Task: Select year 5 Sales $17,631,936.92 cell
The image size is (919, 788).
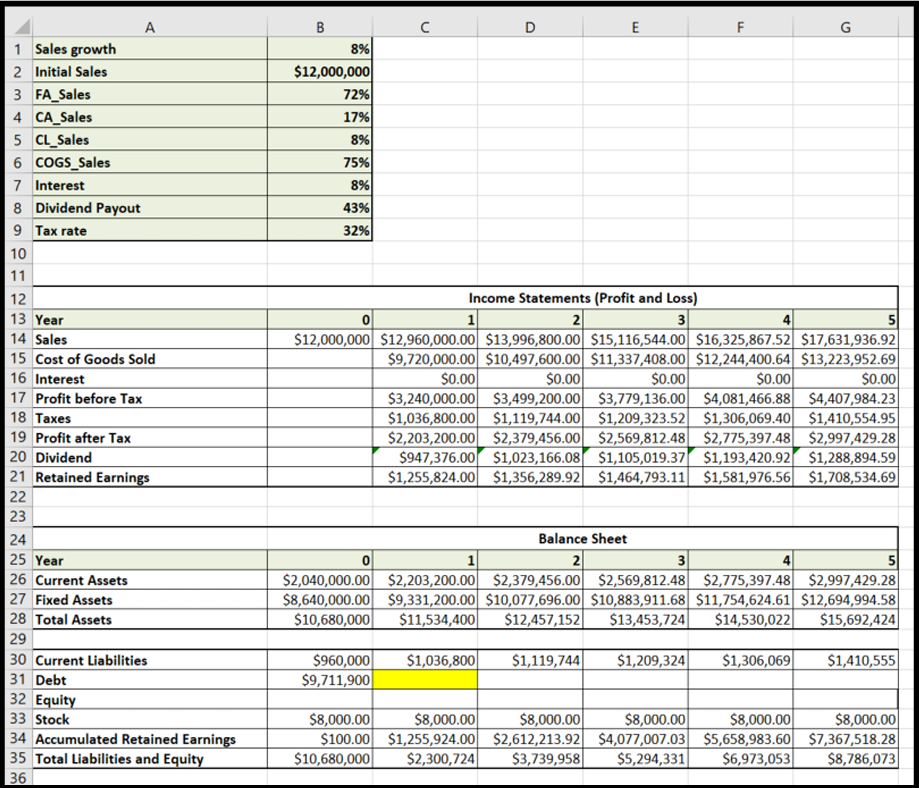Action: point(845,339)
